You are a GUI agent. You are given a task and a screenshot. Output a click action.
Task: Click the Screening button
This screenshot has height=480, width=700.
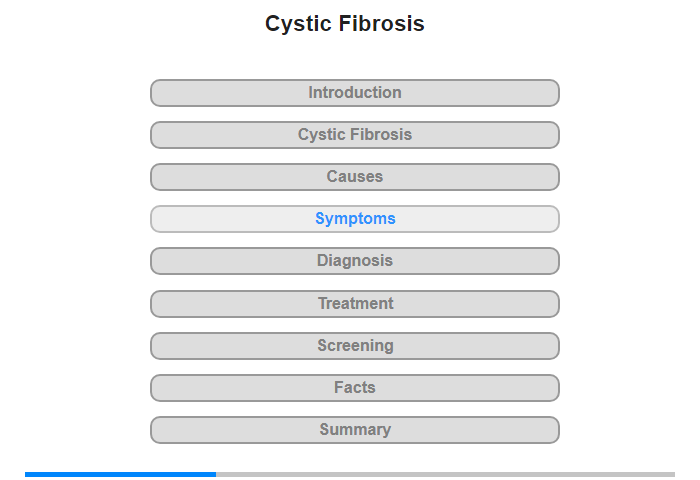point(355,345)
